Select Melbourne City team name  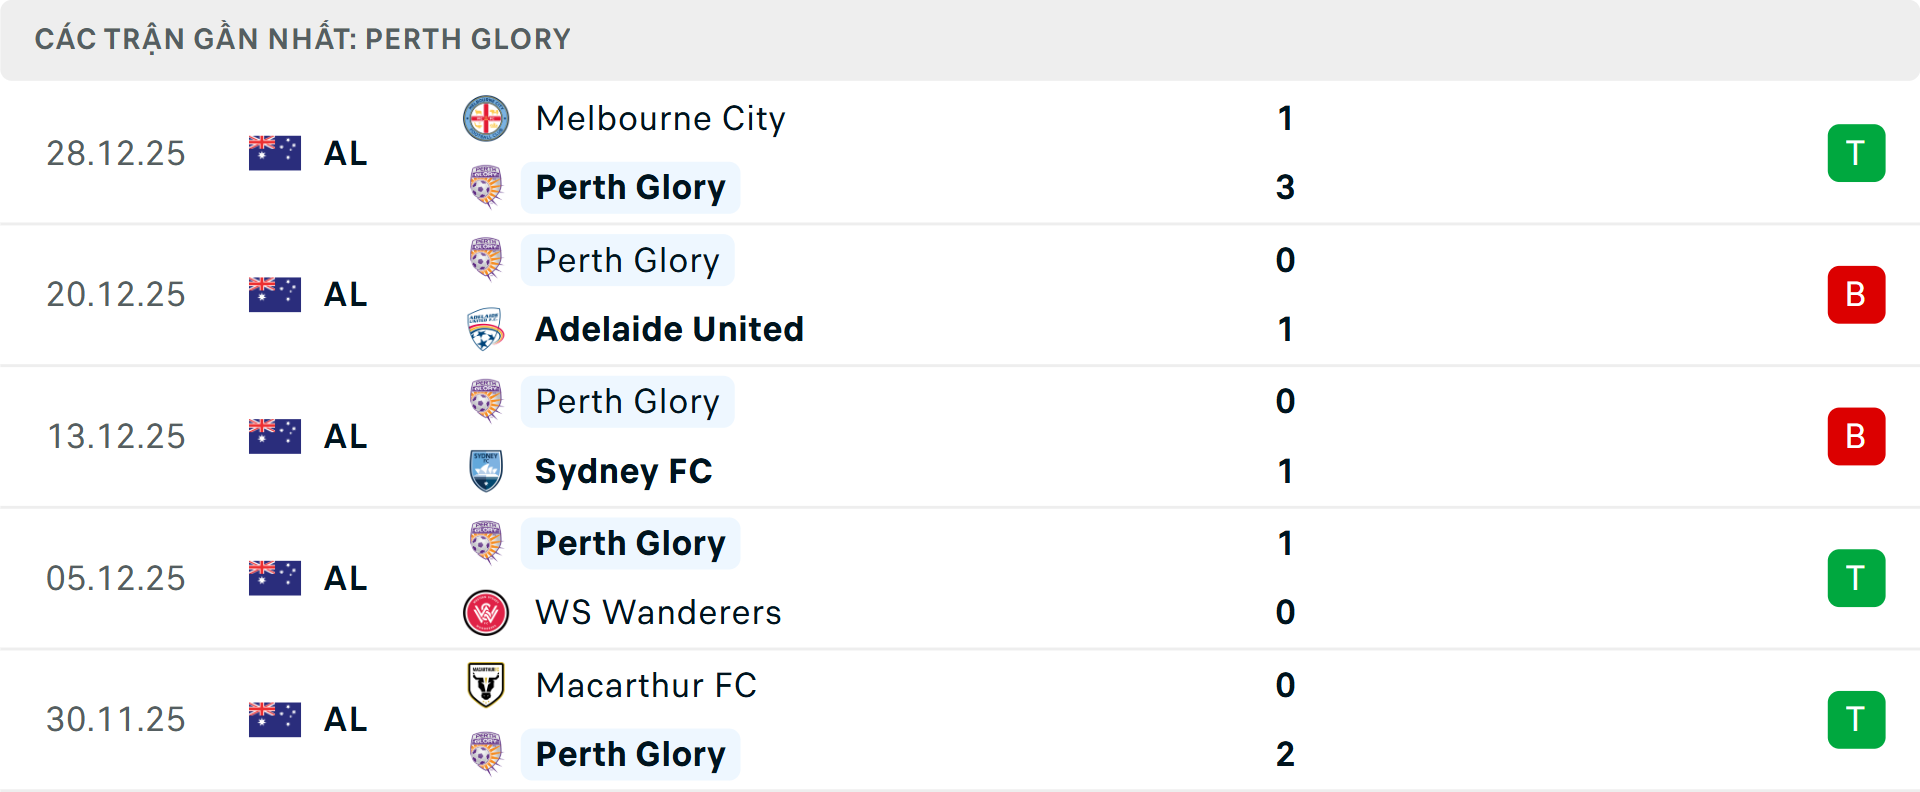(660, 118)
